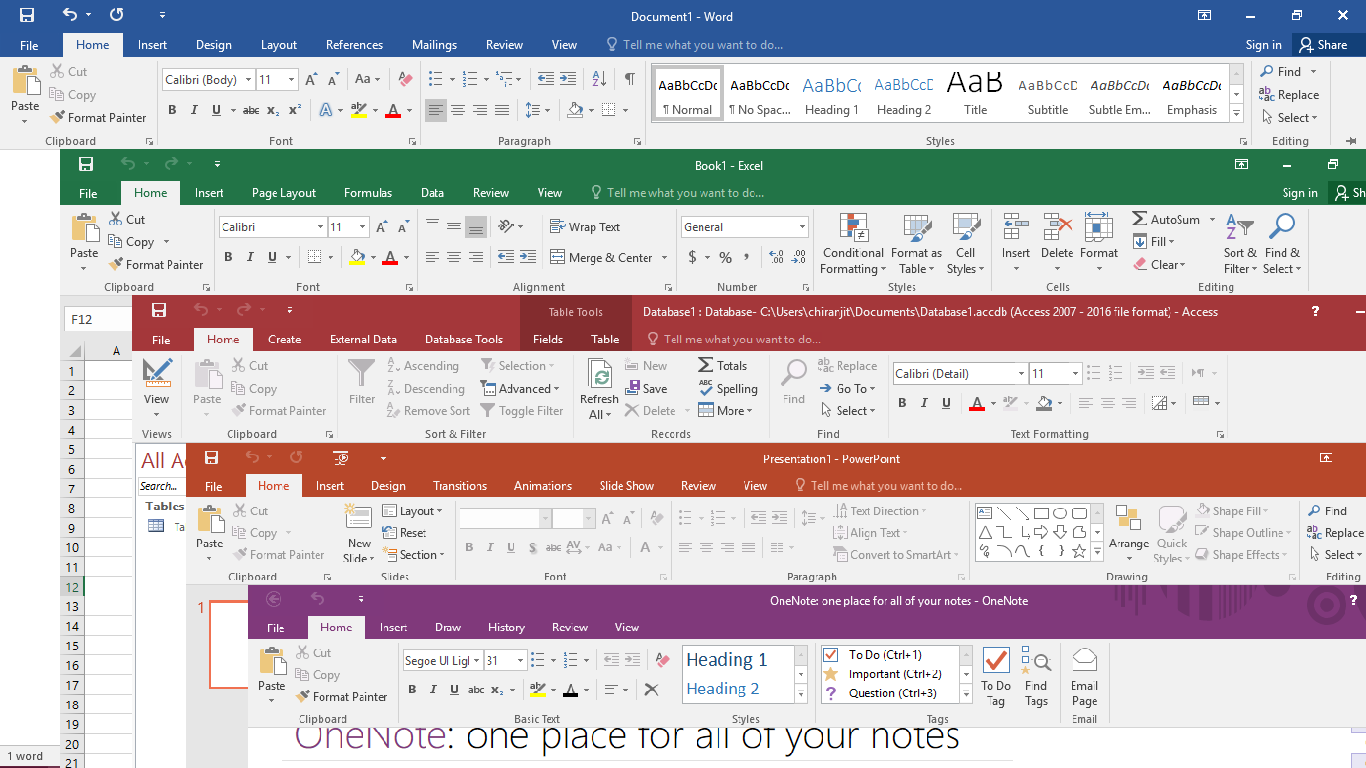
Task: Expand the Layout dropdown in PowerPoint
Action: pos(440,510)
